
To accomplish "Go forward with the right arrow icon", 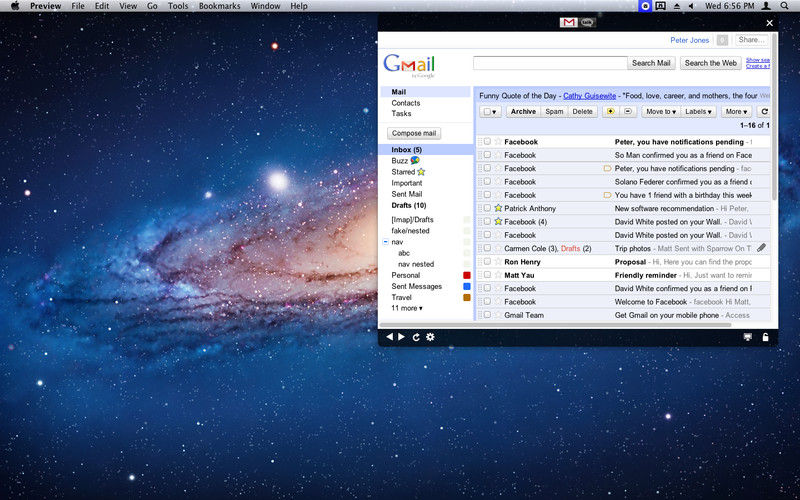I will [x=402, y=337].
